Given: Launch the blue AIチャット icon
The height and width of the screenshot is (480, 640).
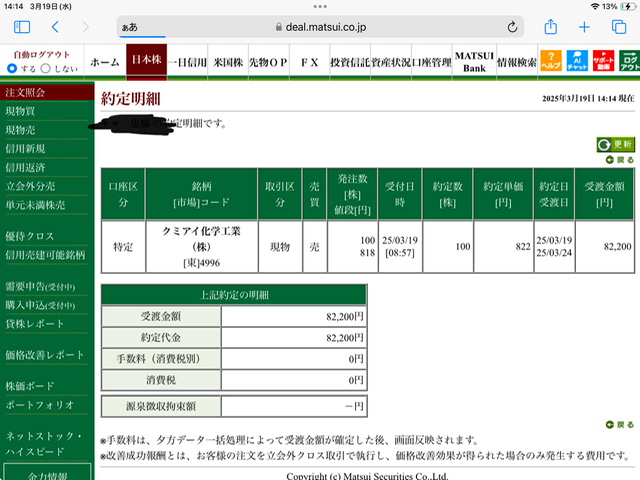Looking at the screenshot, I should 577,60.
